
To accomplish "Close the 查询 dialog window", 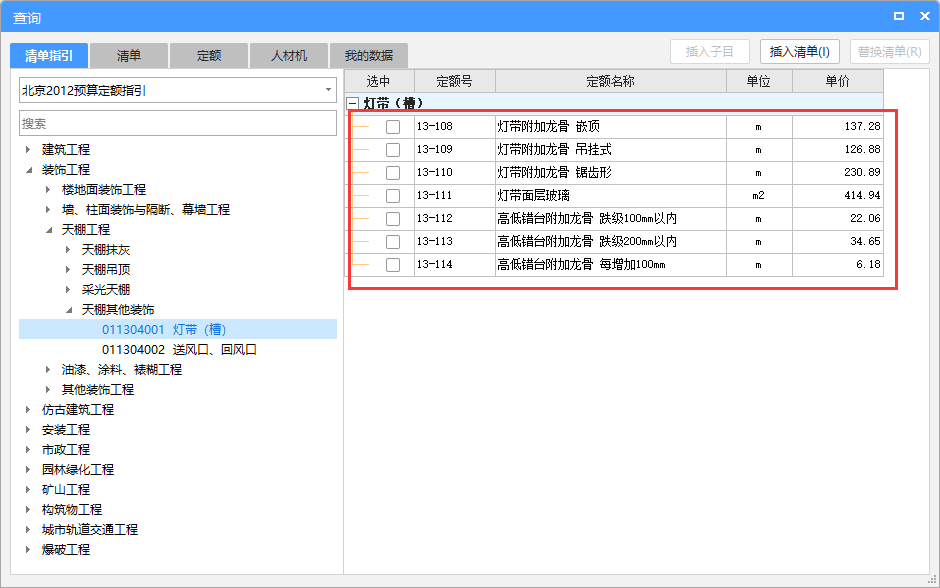I will (924, 16).
